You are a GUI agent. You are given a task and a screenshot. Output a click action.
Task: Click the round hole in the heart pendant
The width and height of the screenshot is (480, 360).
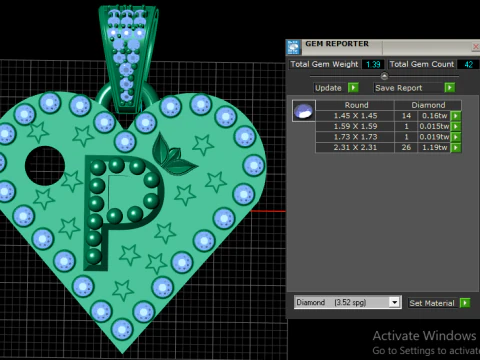45,166
